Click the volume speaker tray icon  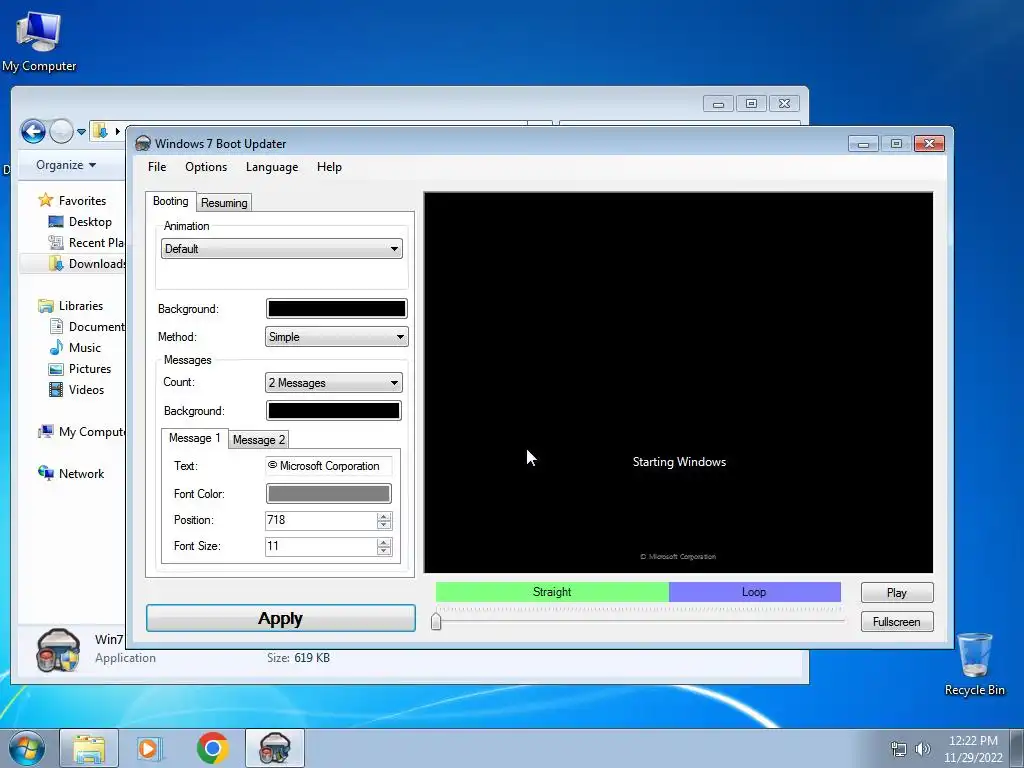(923, 749)
